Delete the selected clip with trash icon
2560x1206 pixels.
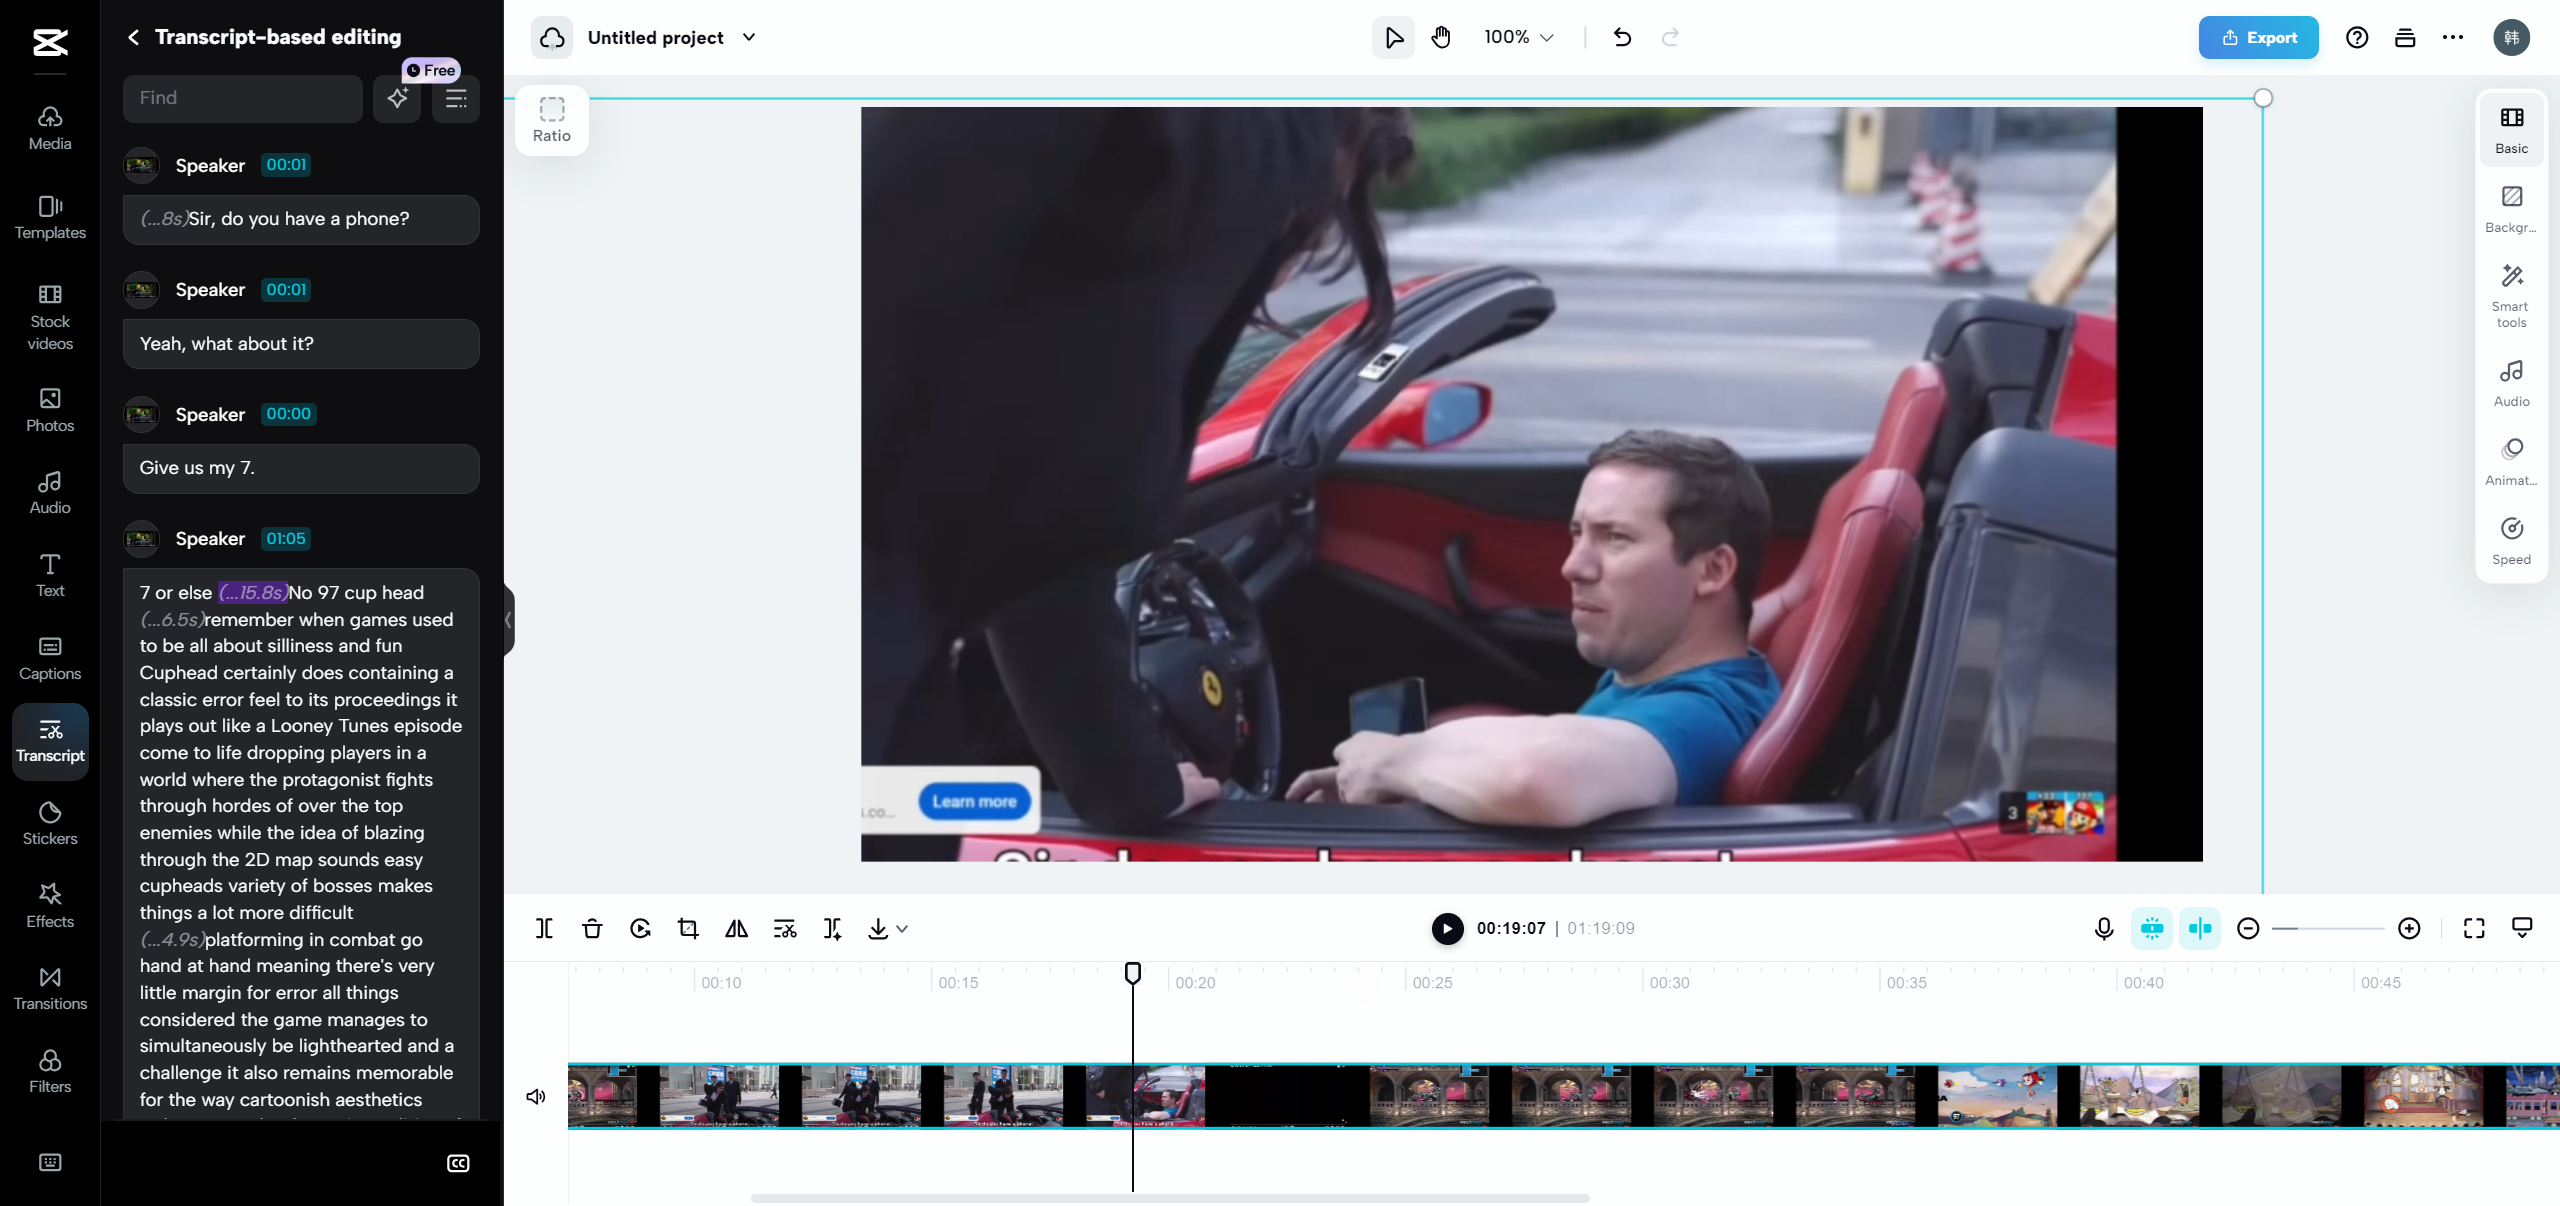click(x=592, y=928)
